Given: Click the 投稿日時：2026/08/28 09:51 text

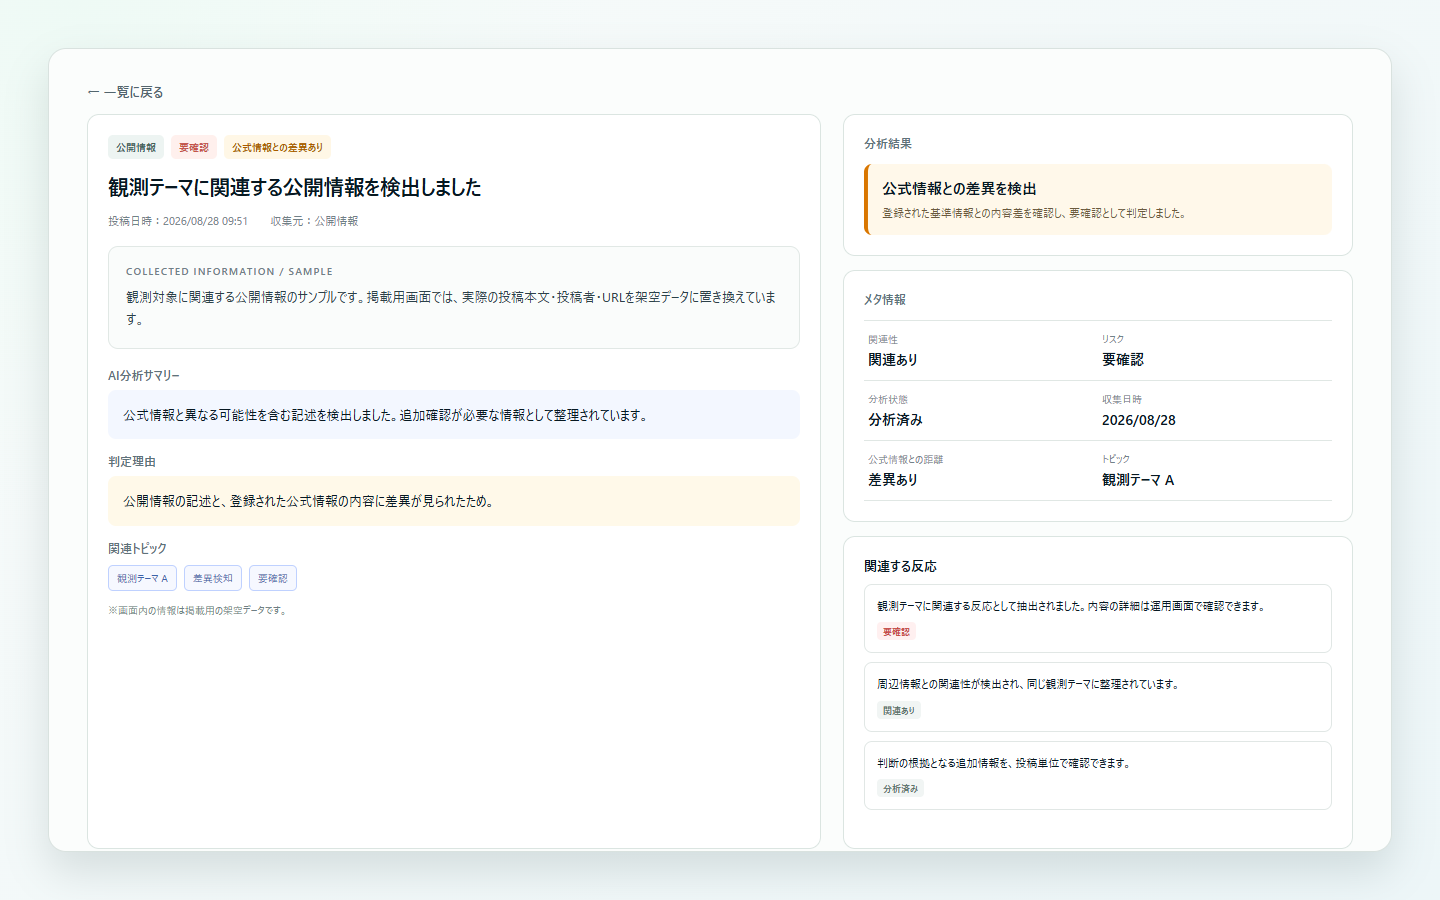Looking at the screenshot, I should [178, 221].
